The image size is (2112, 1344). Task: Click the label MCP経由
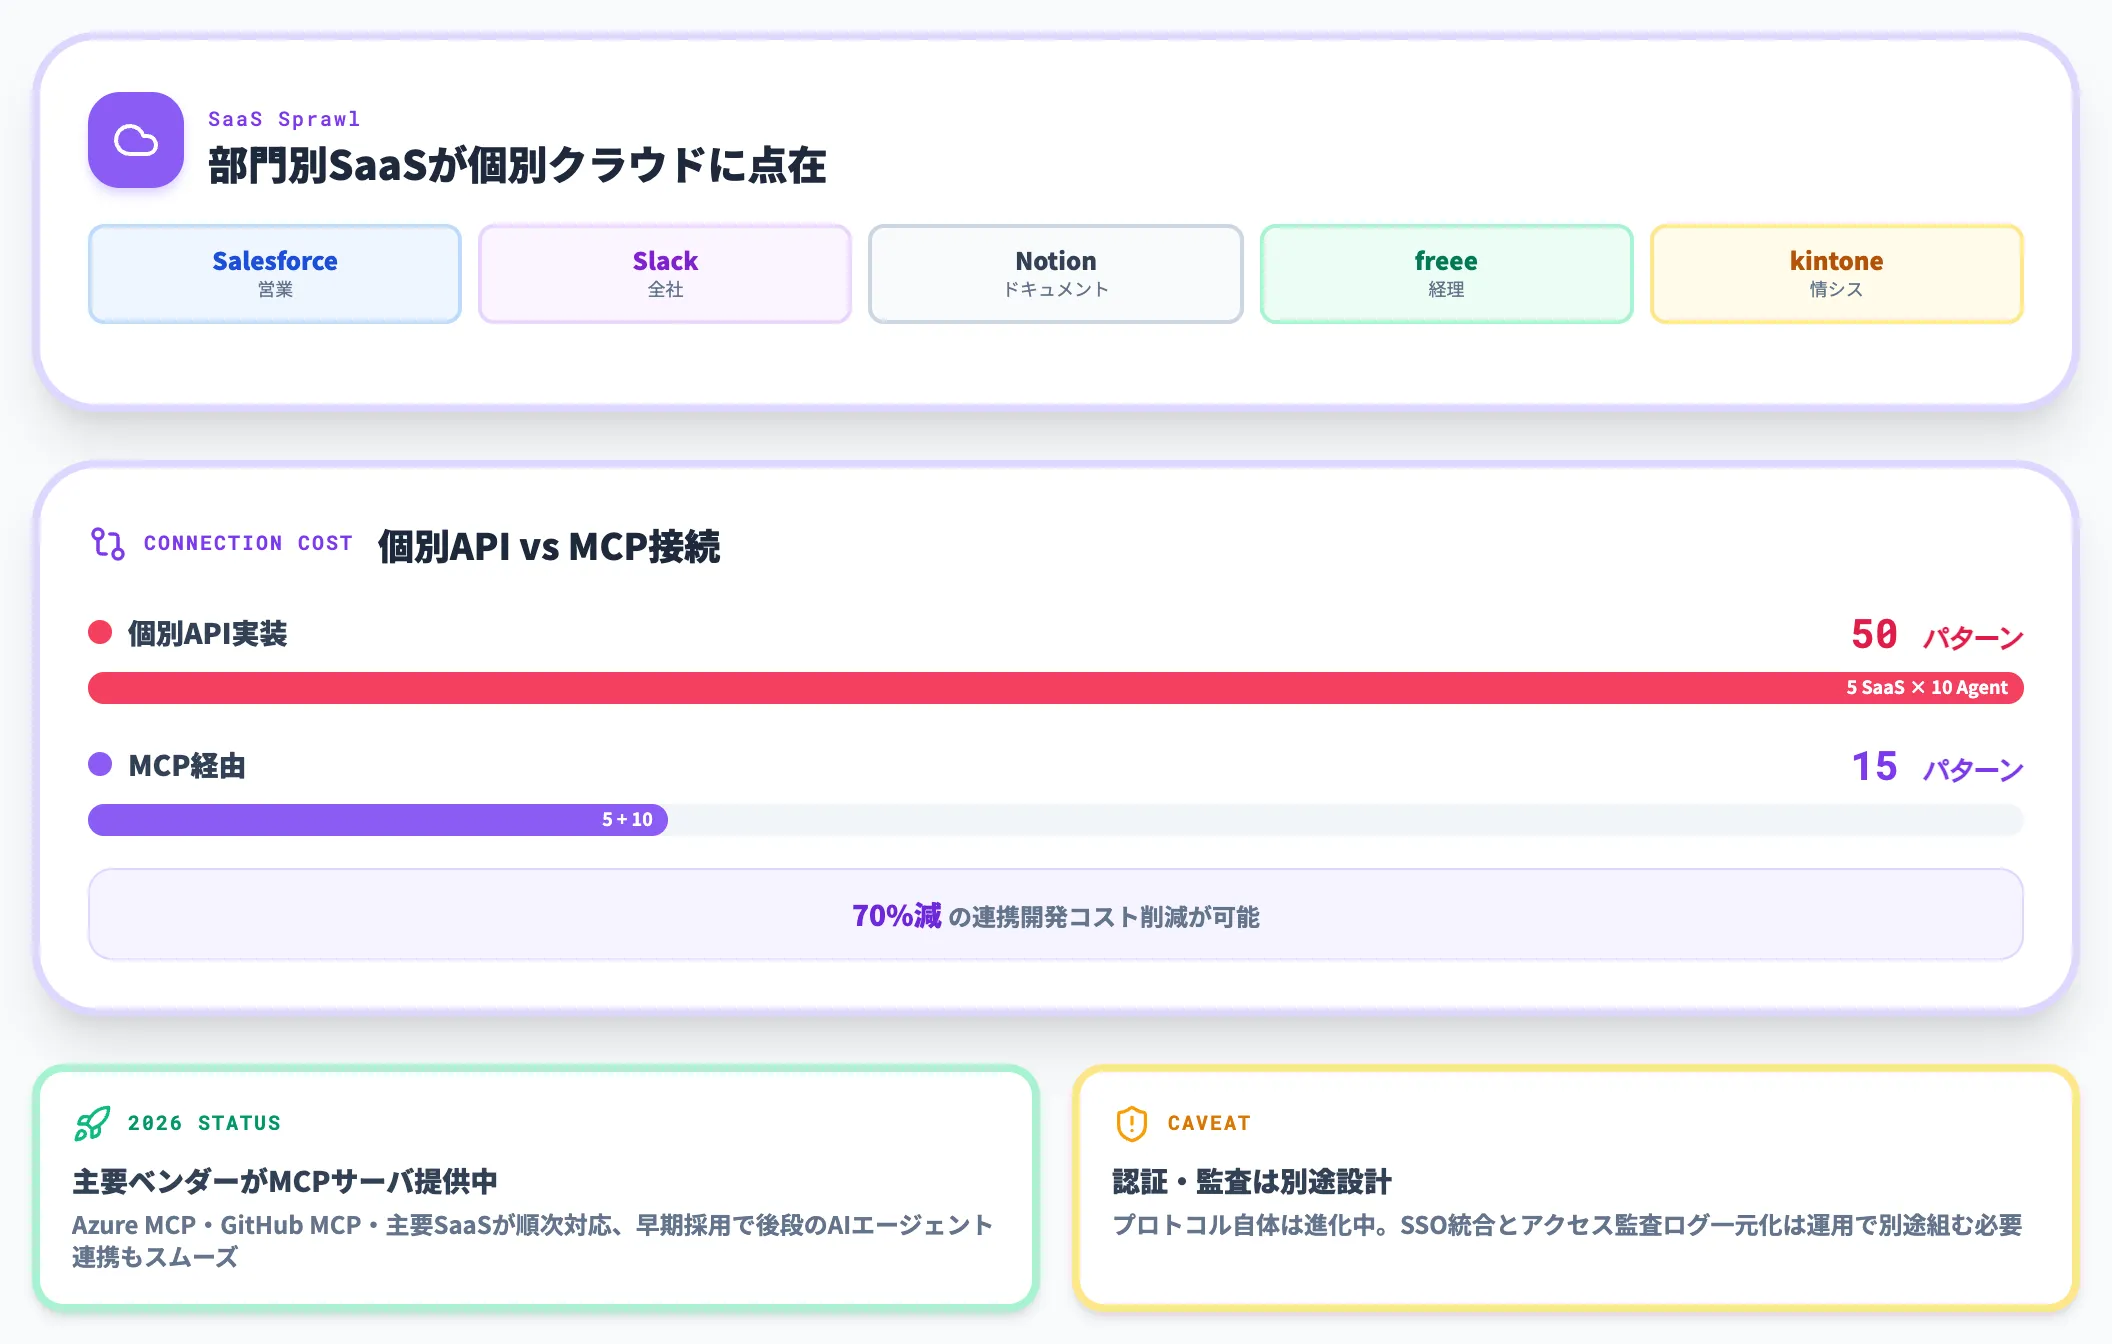click(187, 766)
